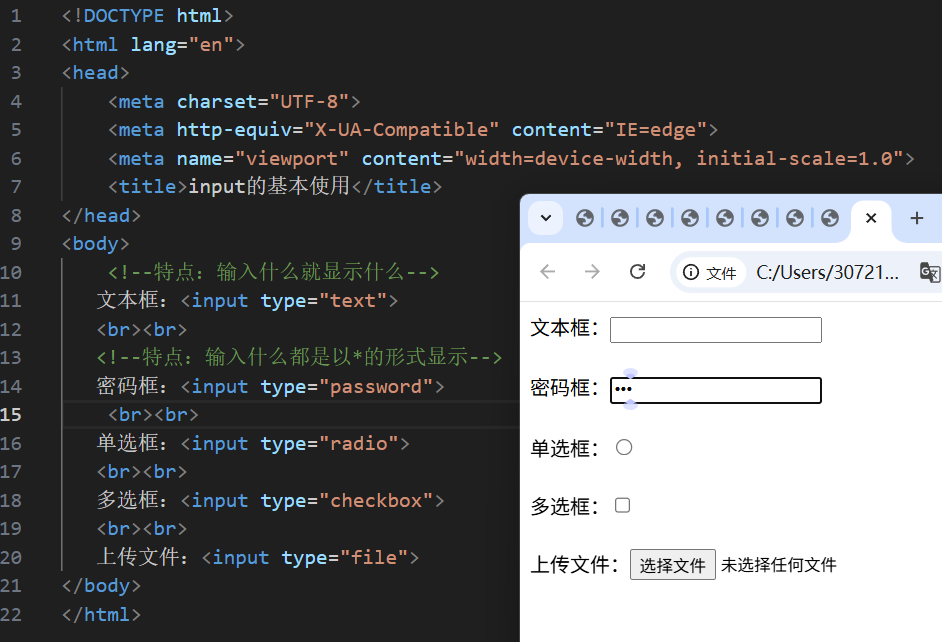
Task: Click the input type="text" code line
Action: (247, 300)
